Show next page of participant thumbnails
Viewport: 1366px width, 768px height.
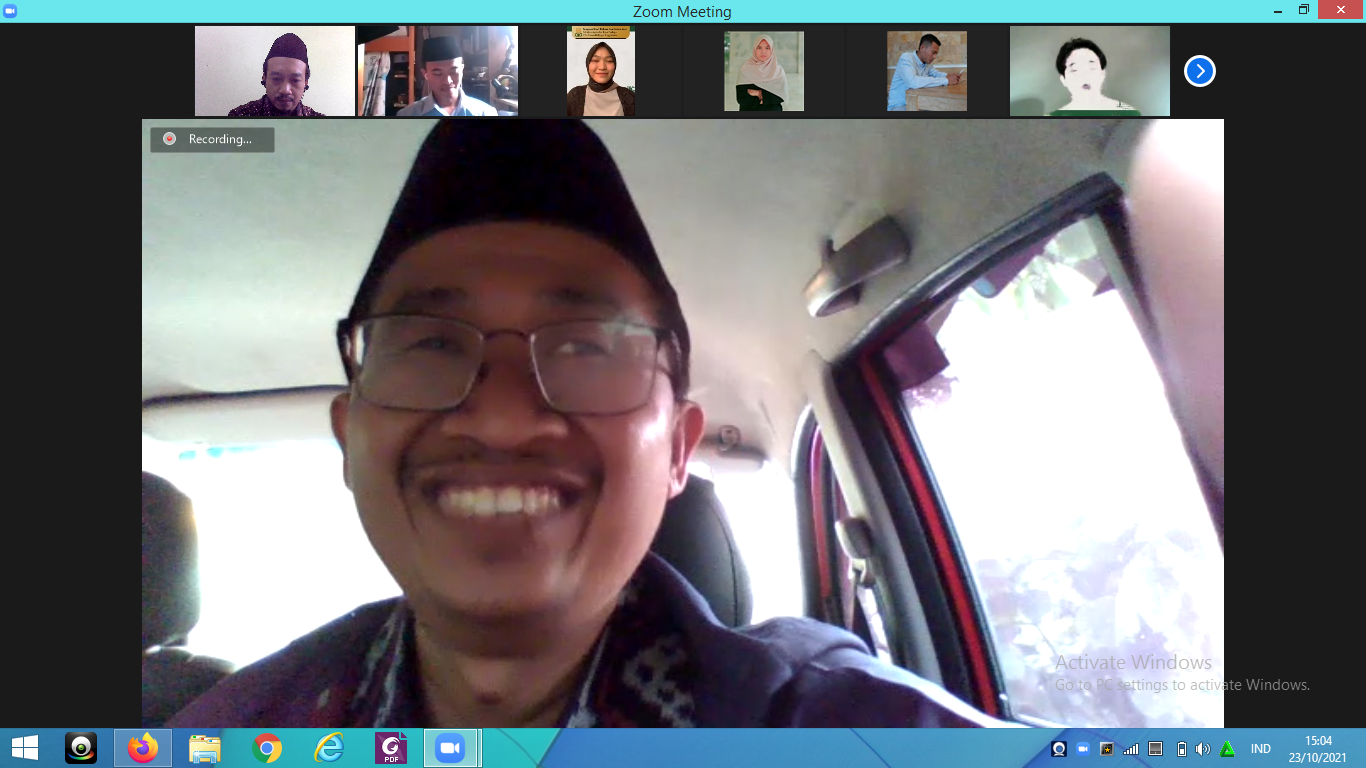click(1199, 71)
